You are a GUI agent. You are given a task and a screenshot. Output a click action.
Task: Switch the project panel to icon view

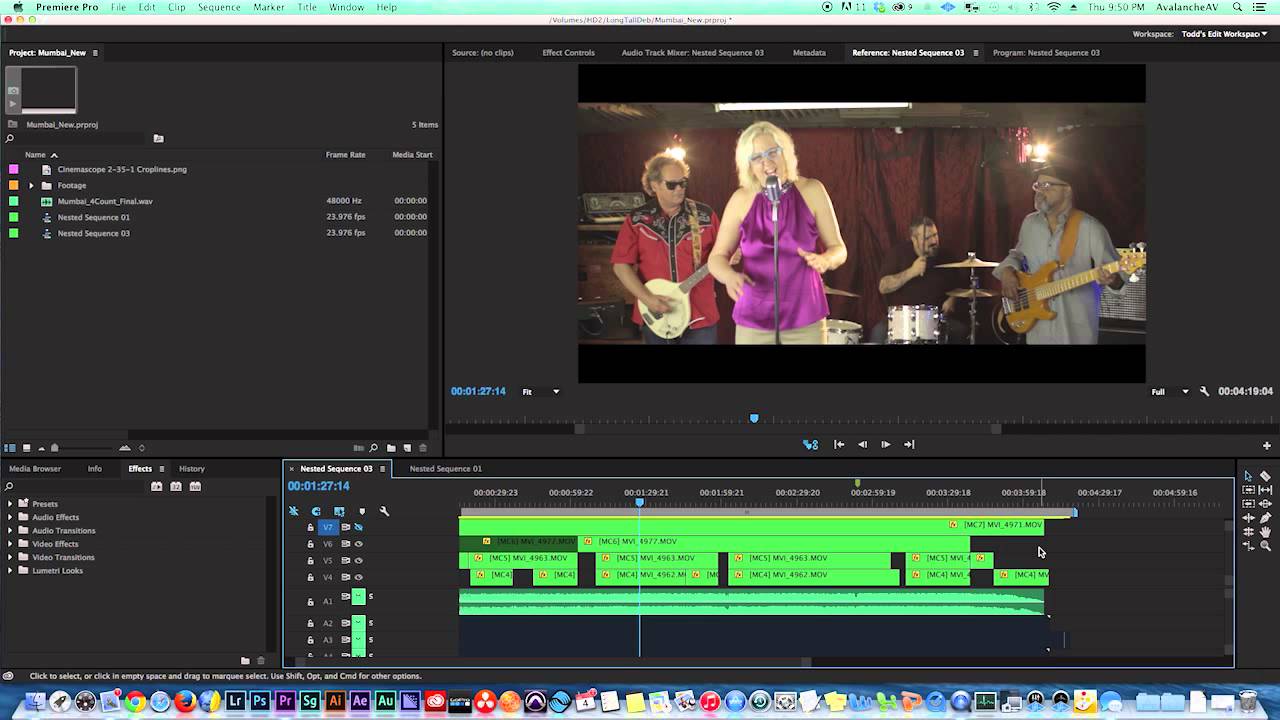[27, 448]
